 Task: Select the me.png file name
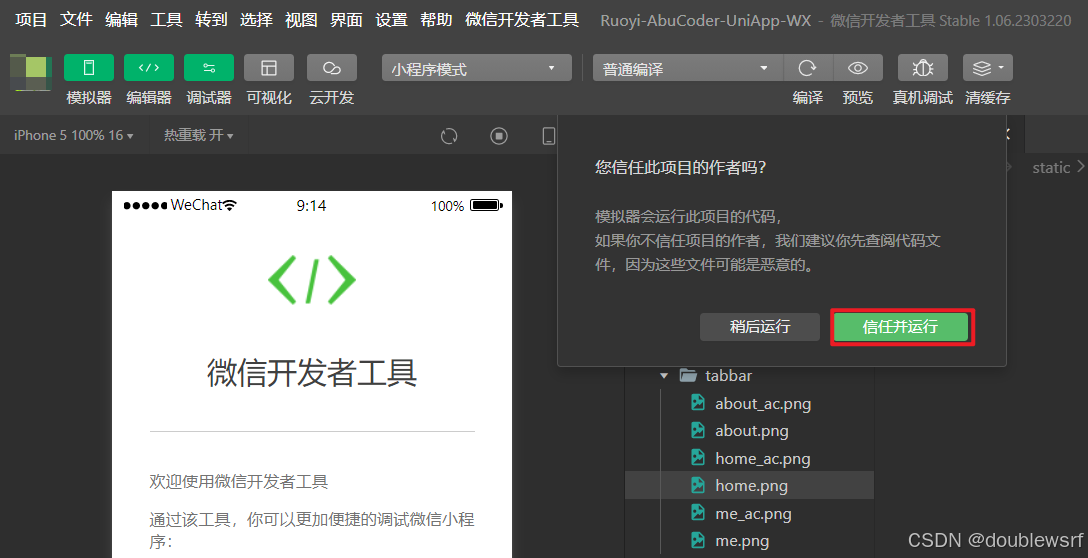click(742, 541)
